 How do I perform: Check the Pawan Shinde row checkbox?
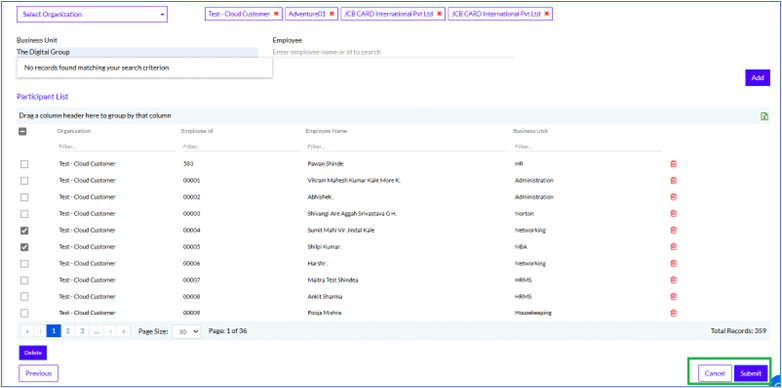pyautogui.click(x=24, y=164)
